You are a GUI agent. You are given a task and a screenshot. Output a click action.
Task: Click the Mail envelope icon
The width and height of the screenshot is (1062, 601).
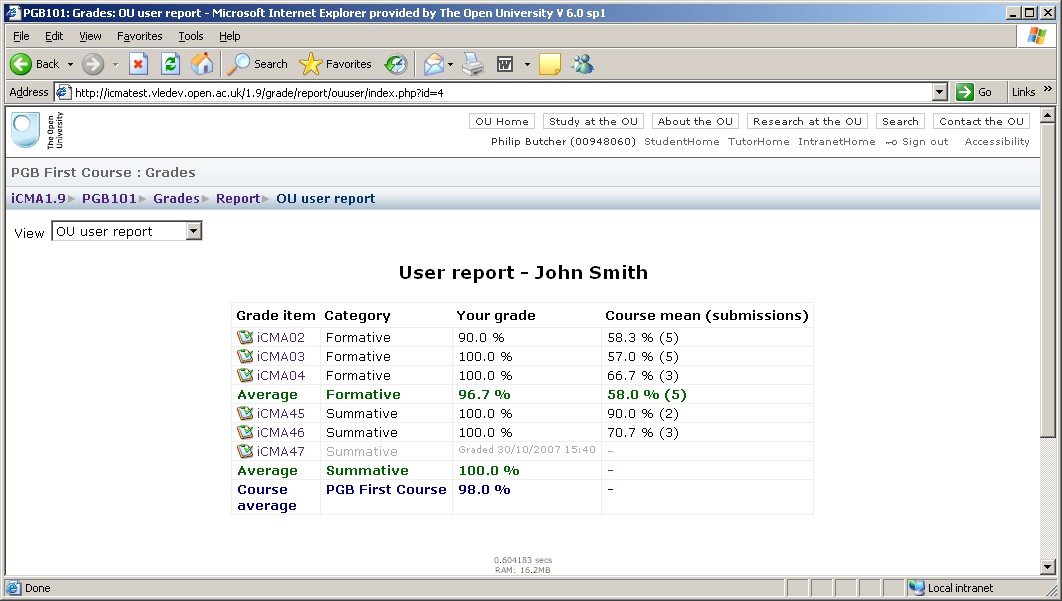433,64
